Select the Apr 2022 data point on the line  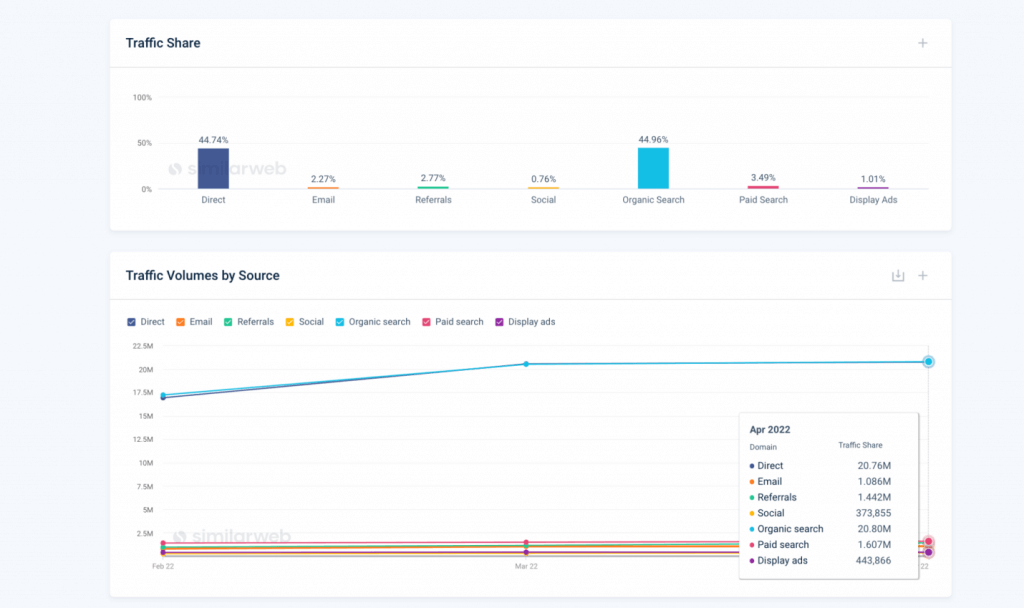point(928,361)
